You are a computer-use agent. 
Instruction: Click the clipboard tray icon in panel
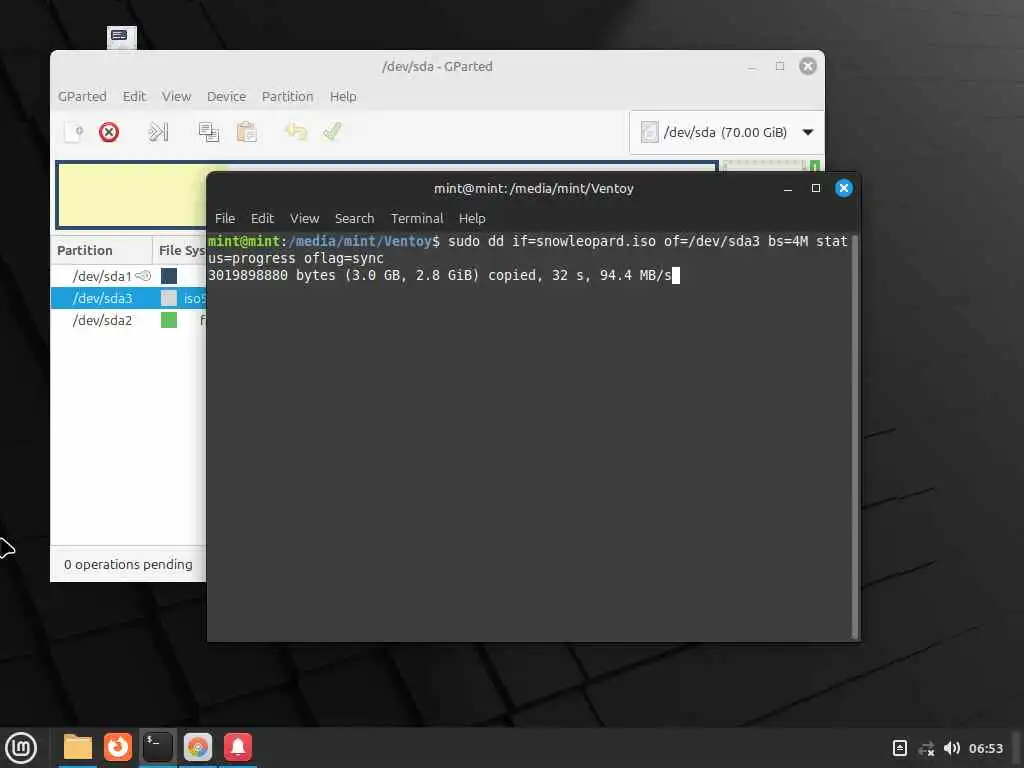click(899, 748)
